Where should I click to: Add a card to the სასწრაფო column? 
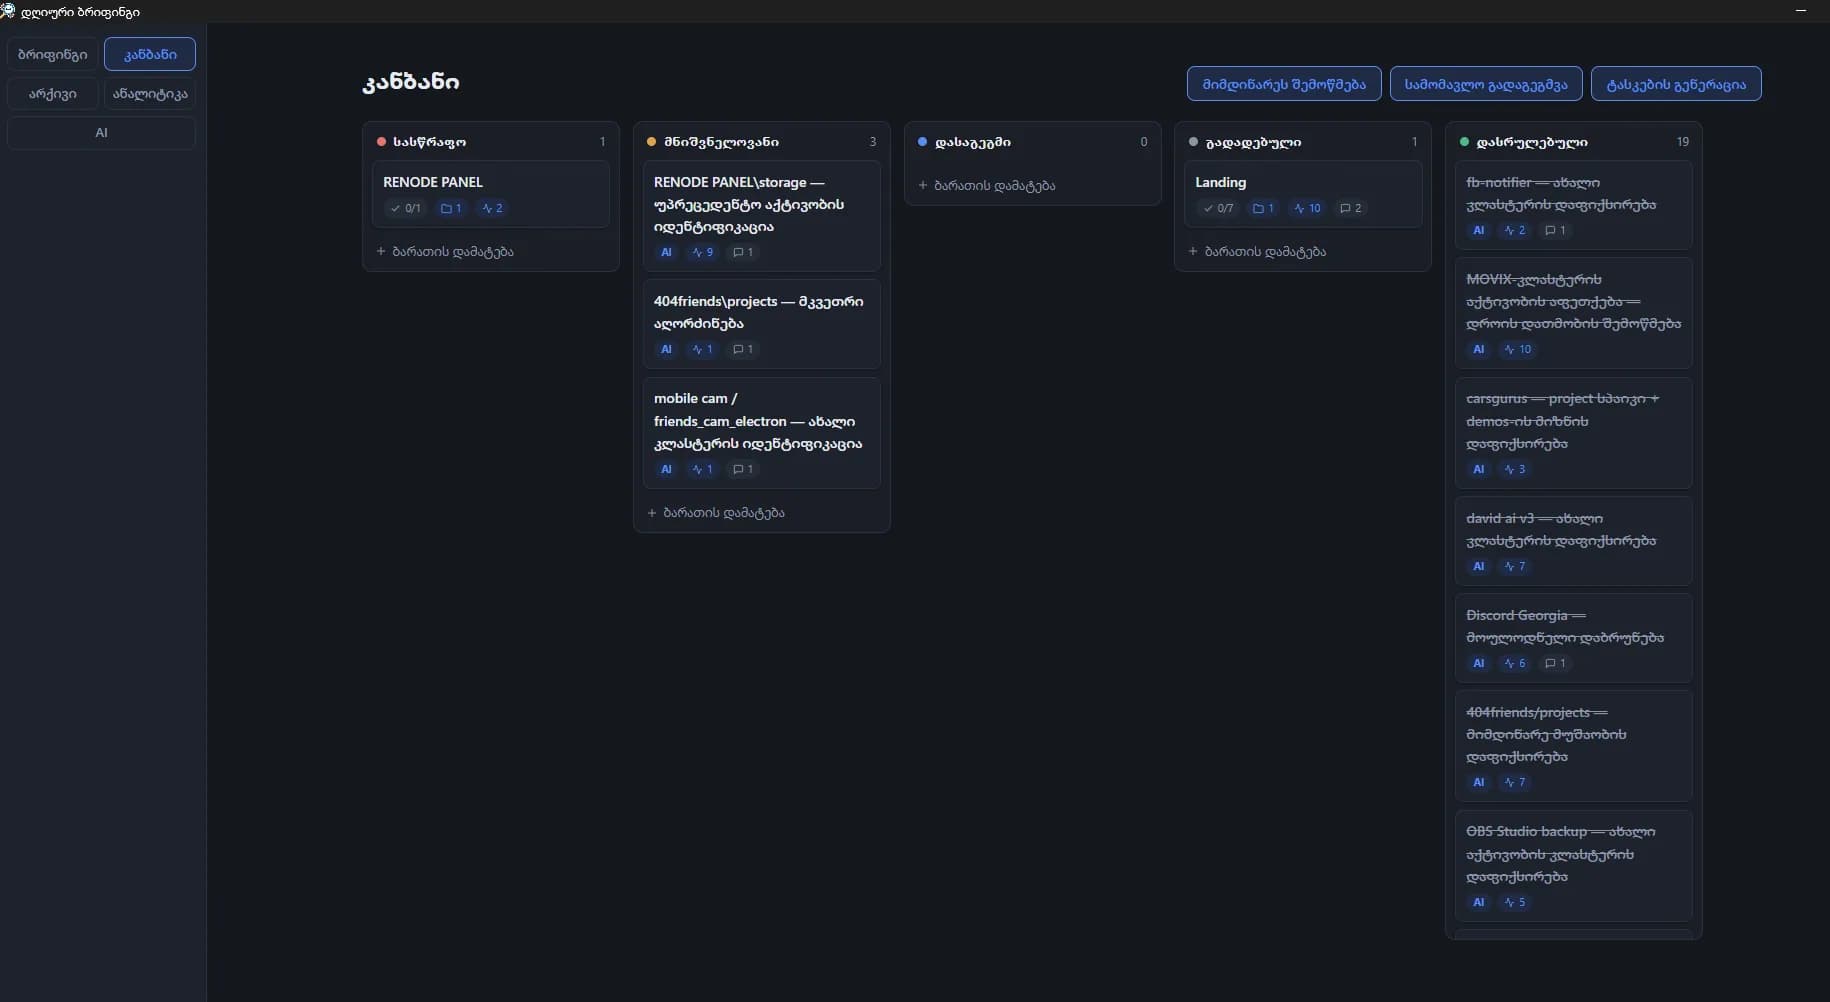click(x=445, y=251)
